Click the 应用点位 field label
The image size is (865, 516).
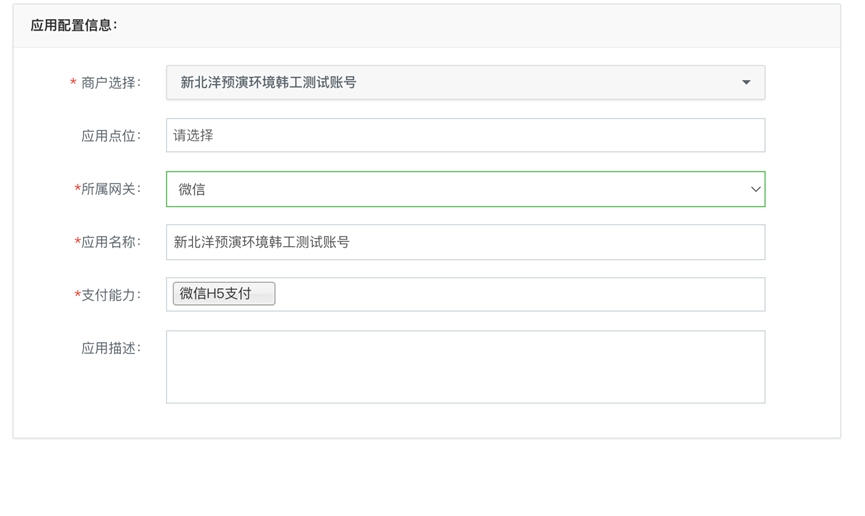point(111,136)
